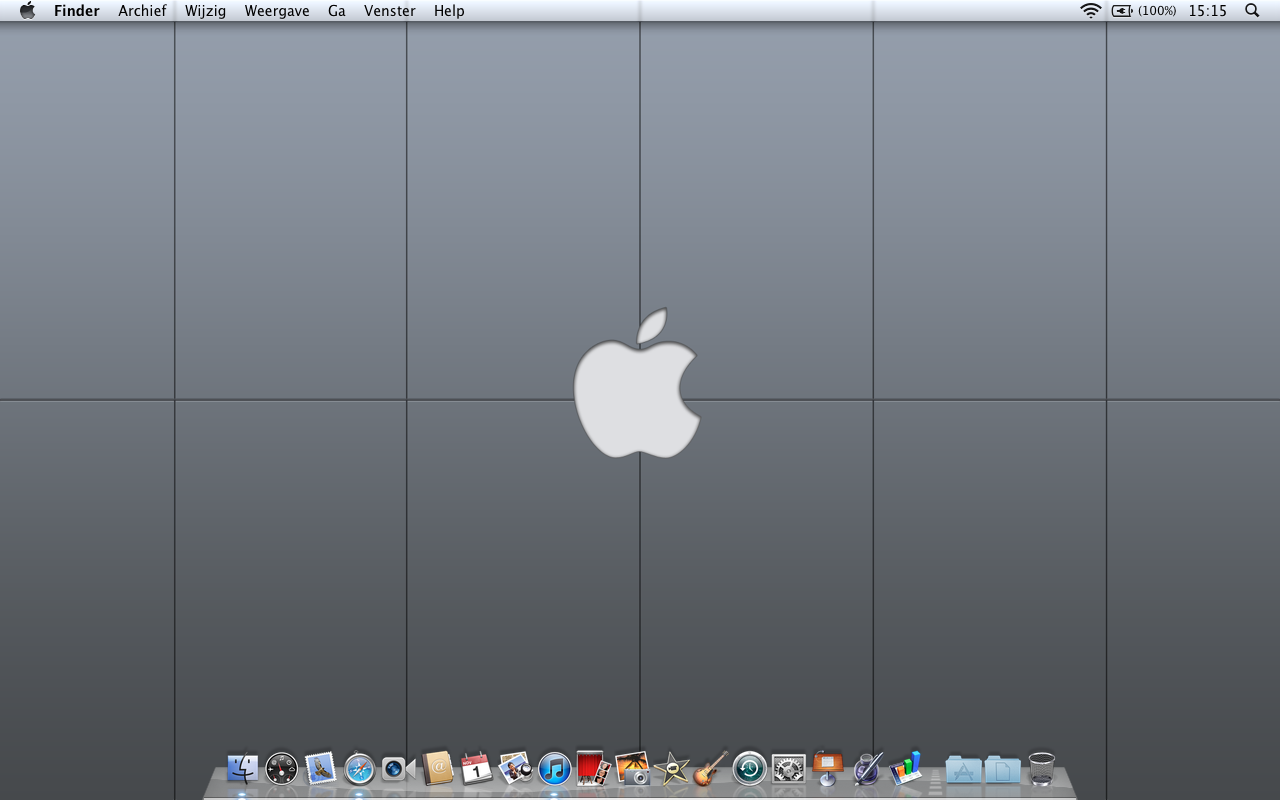Open the Wijzig menu
The height and width of the screenshot is (800, 1280).
205,11
